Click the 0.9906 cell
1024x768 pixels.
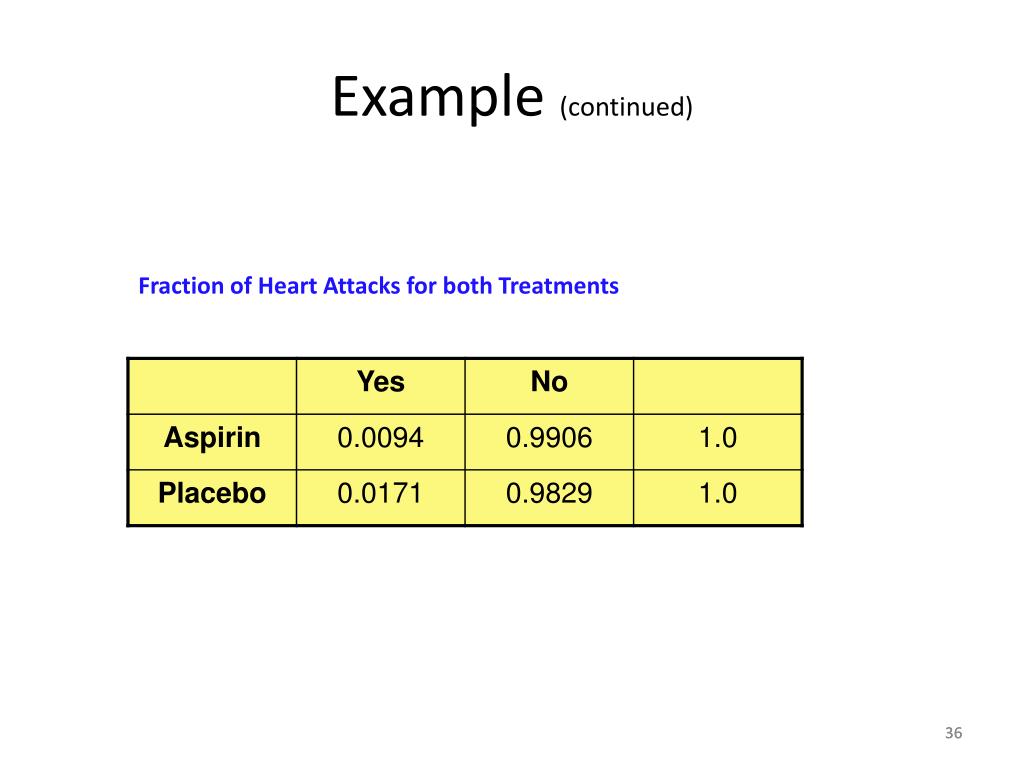coord(549,438)
